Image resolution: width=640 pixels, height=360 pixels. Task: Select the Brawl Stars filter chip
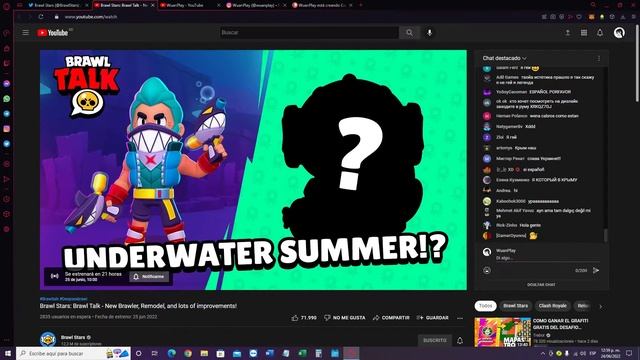click(516, 306)
